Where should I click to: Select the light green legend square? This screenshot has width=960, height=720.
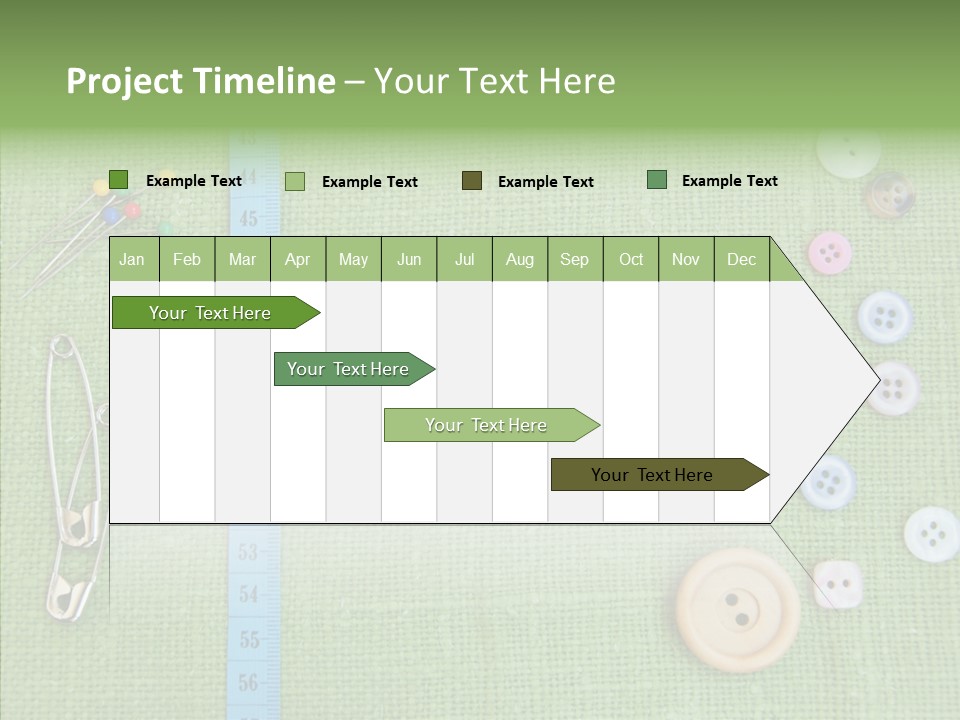(x=294, y=181)
